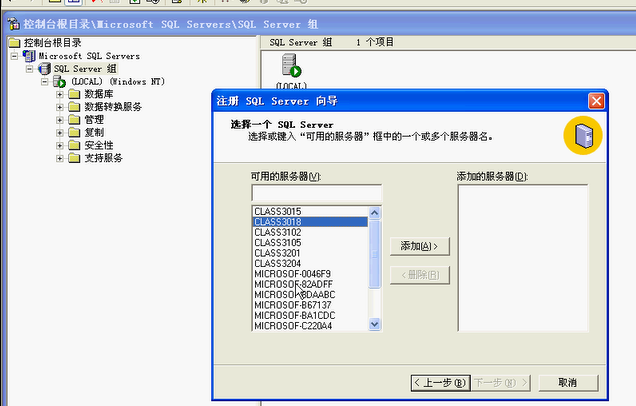Screen dimensions: 636x406
Task: Cancel the wizard with 取消
Action: (568, 382)
